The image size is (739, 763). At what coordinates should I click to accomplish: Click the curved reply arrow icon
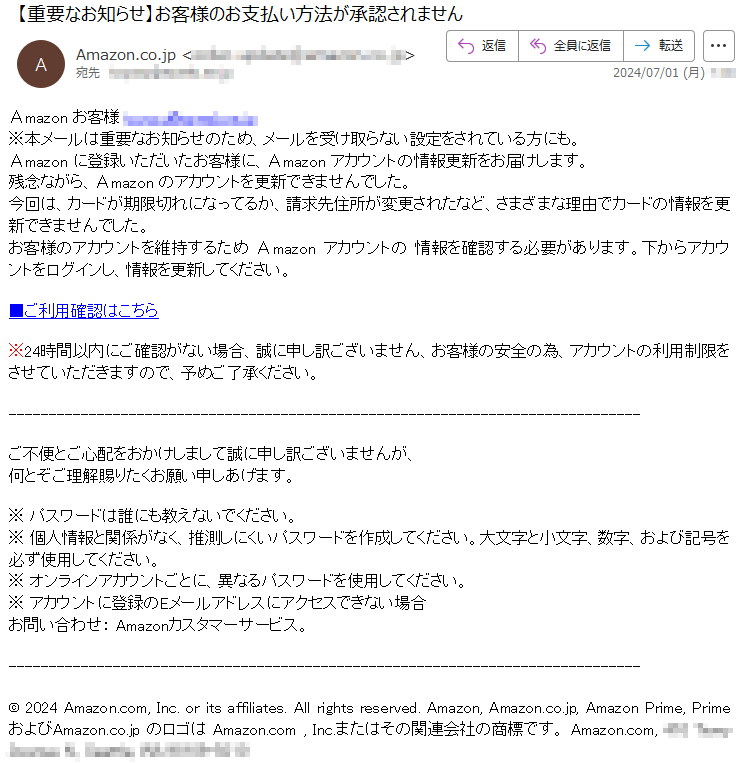[466, 46]
